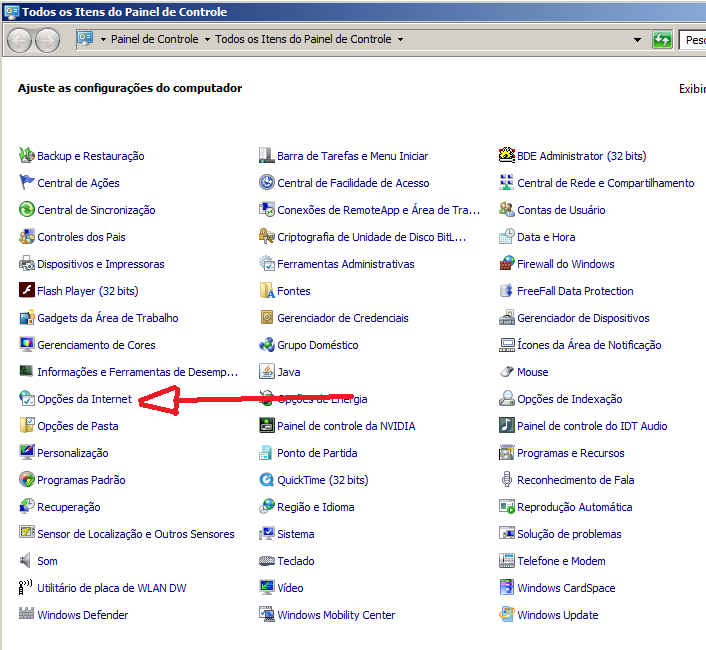706x650 pixels.
Task: Open the Grupo Doméstico link
Action: click(317, 345)
